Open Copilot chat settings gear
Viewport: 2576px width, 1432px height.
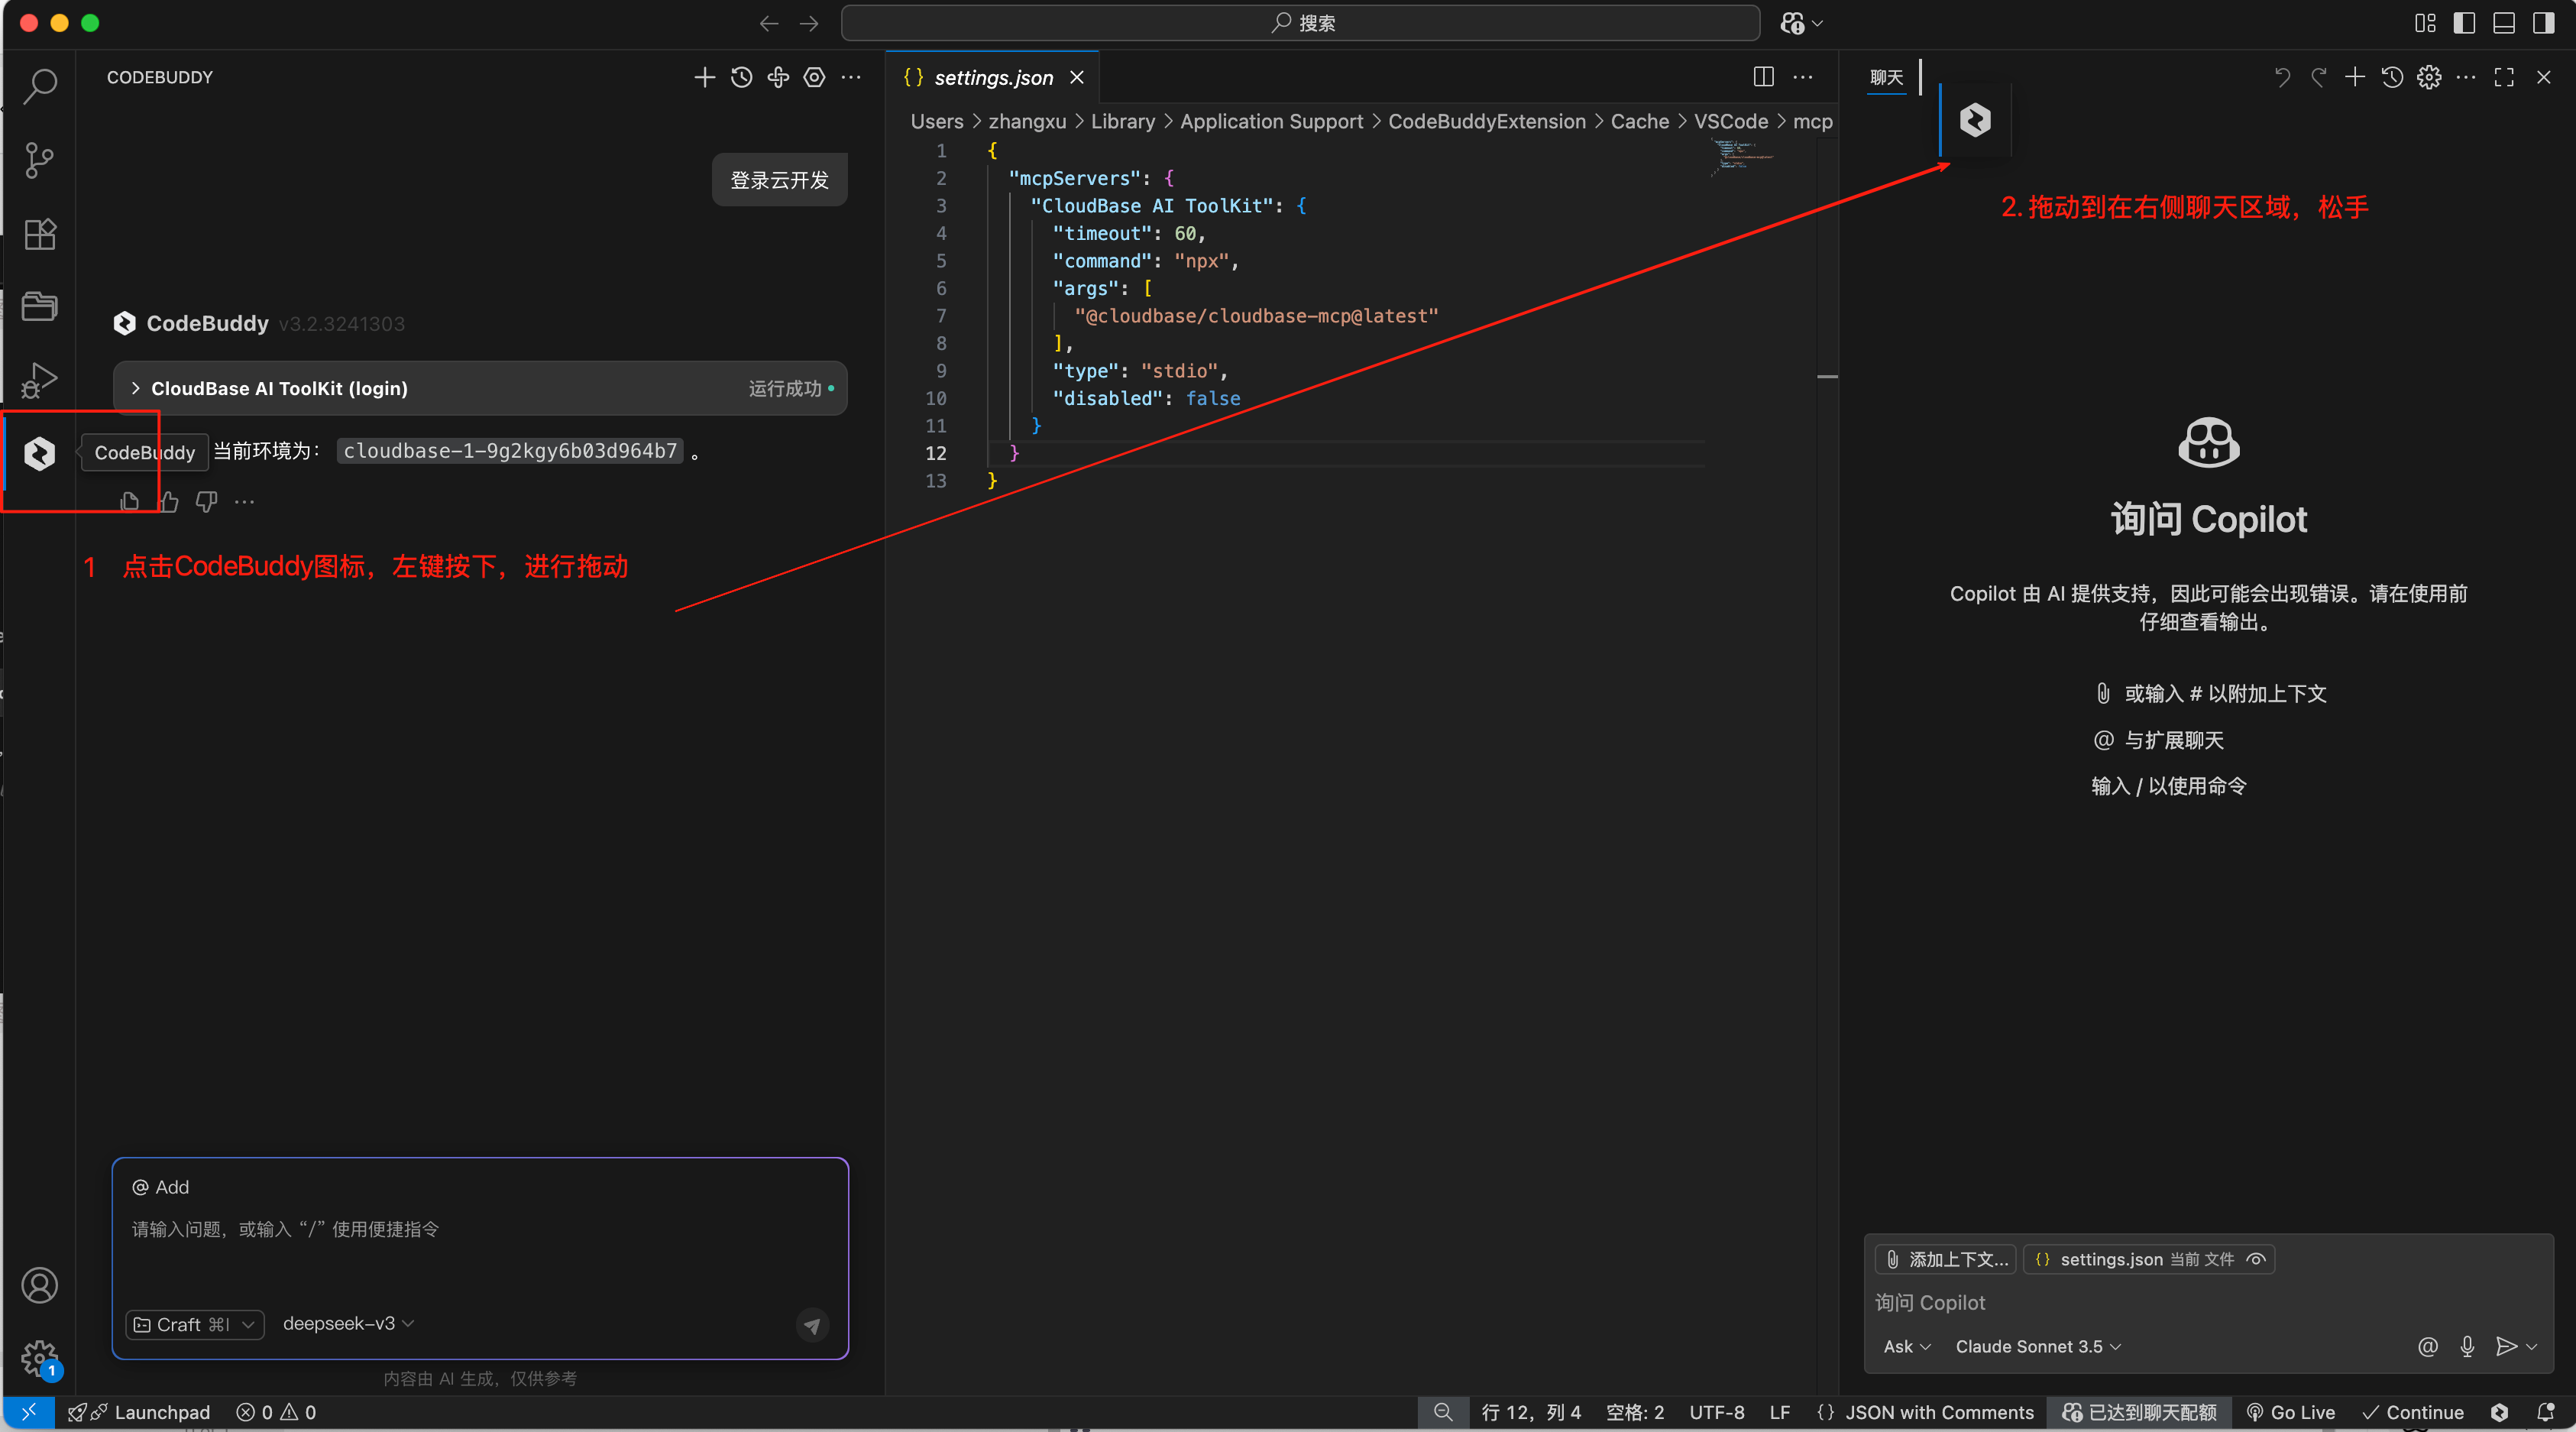(x=2429, y=77)
